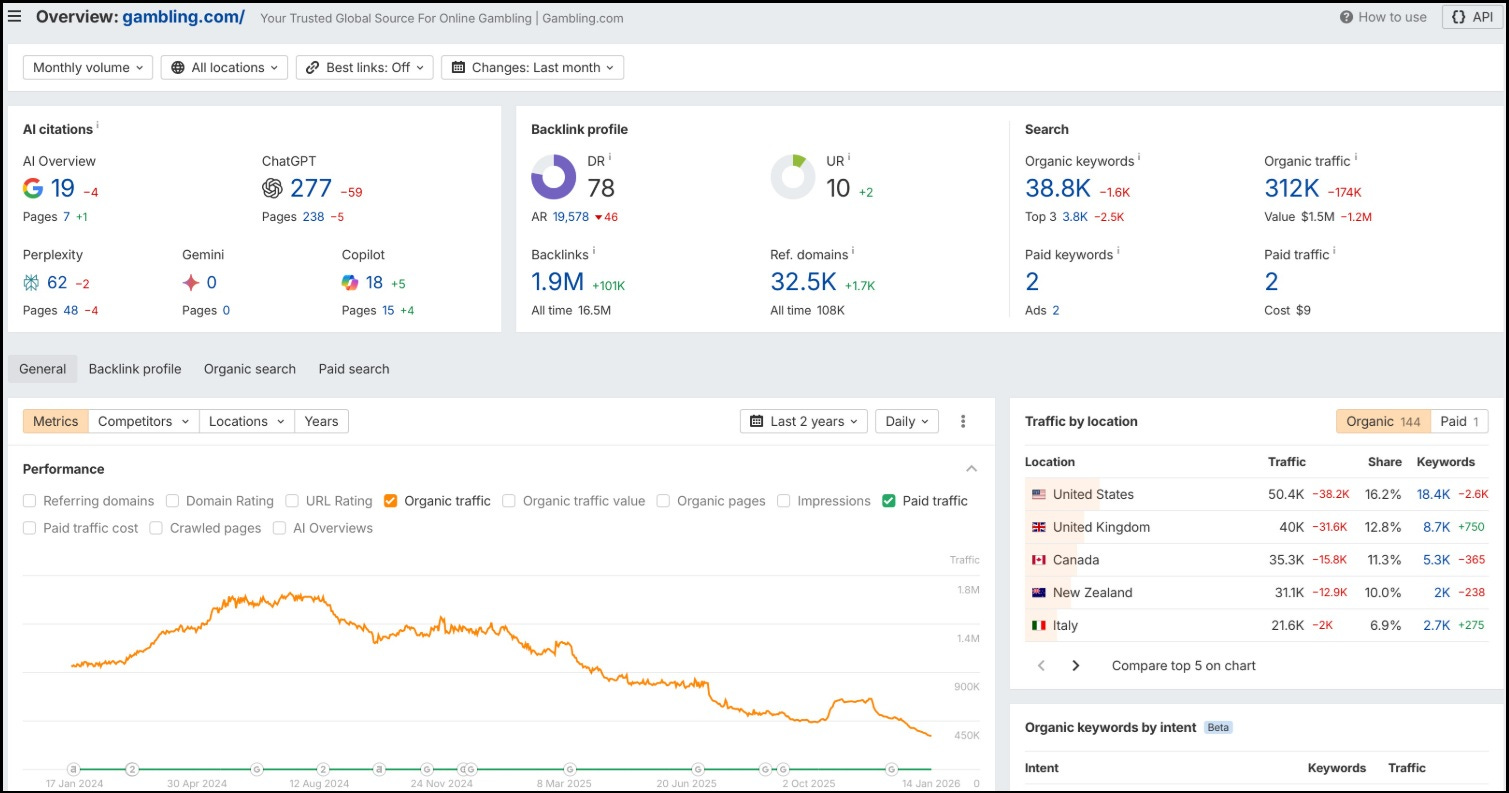Viewport: 1509px width, 793px height.
Task: Switch to the Years chart tab
Action: 321,421
